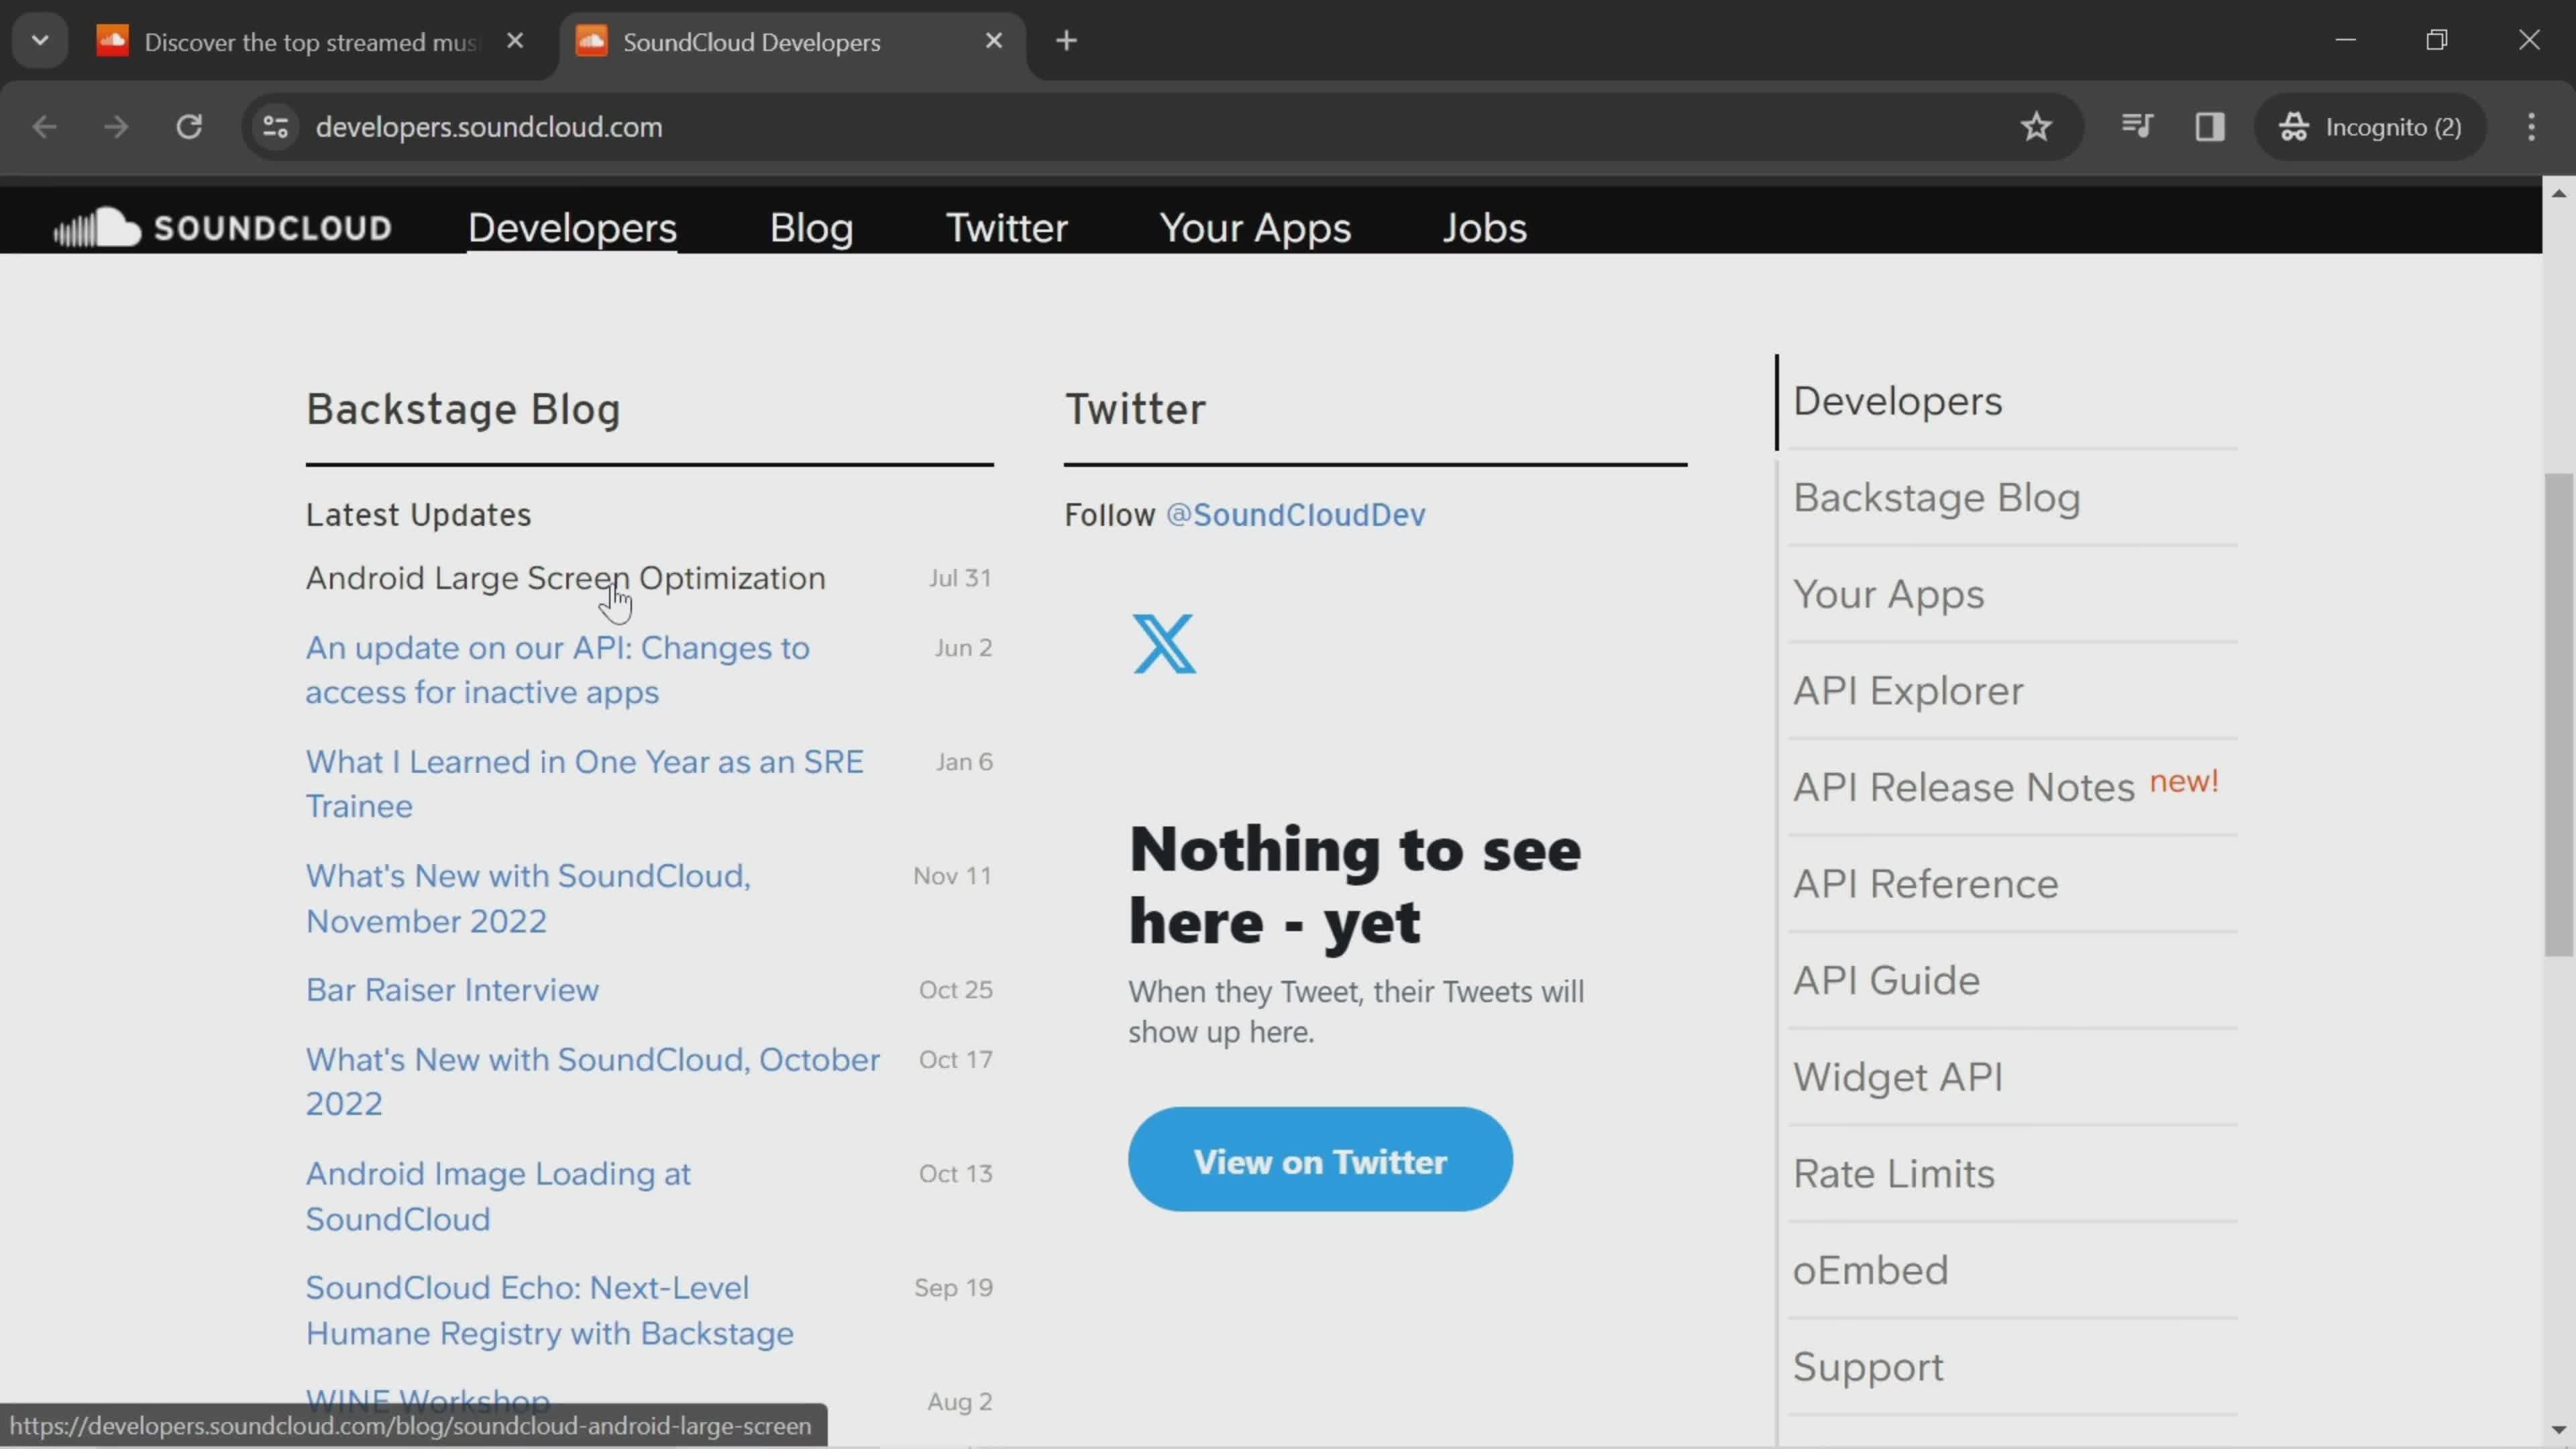
Task: Close the Discover the top streamed music tab
Action: coord(515,41)
